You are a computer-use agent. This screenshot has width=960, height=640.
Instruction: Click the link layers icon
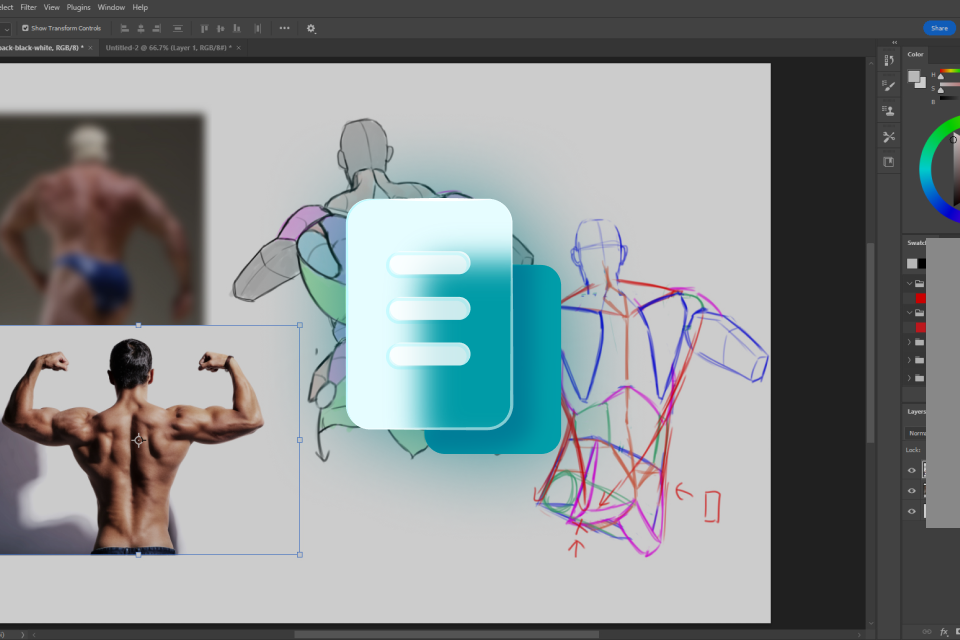(x=927, y=631)
